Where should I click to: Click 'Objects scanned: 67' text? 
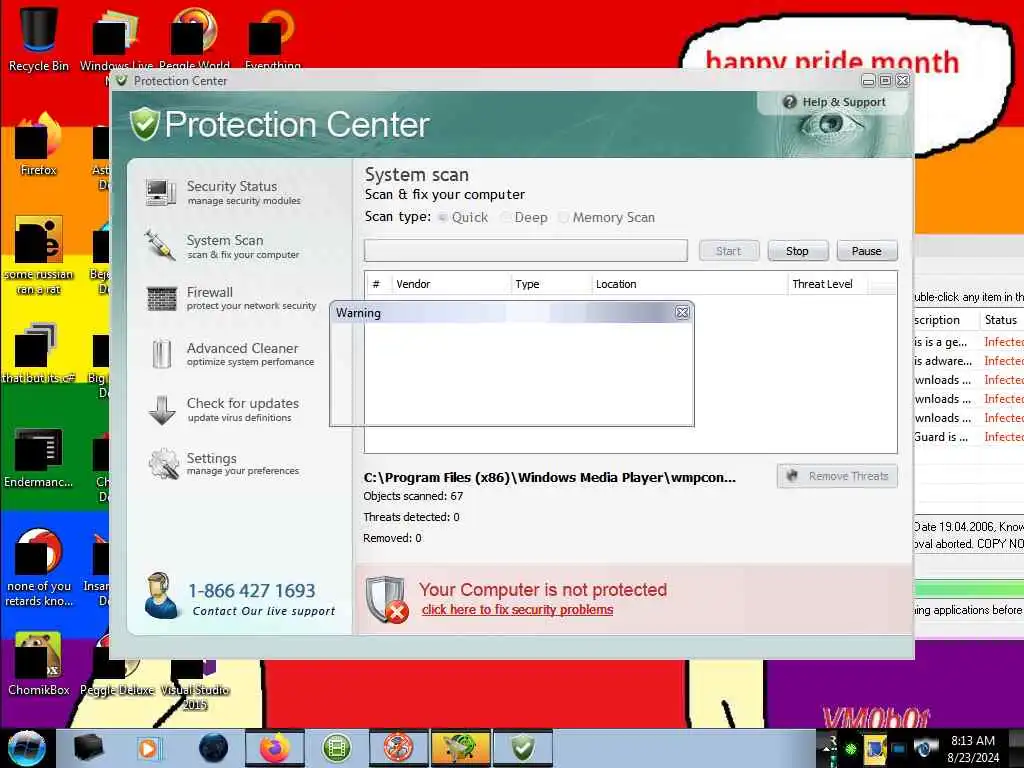pyautogui.click(x=413, y=496)
